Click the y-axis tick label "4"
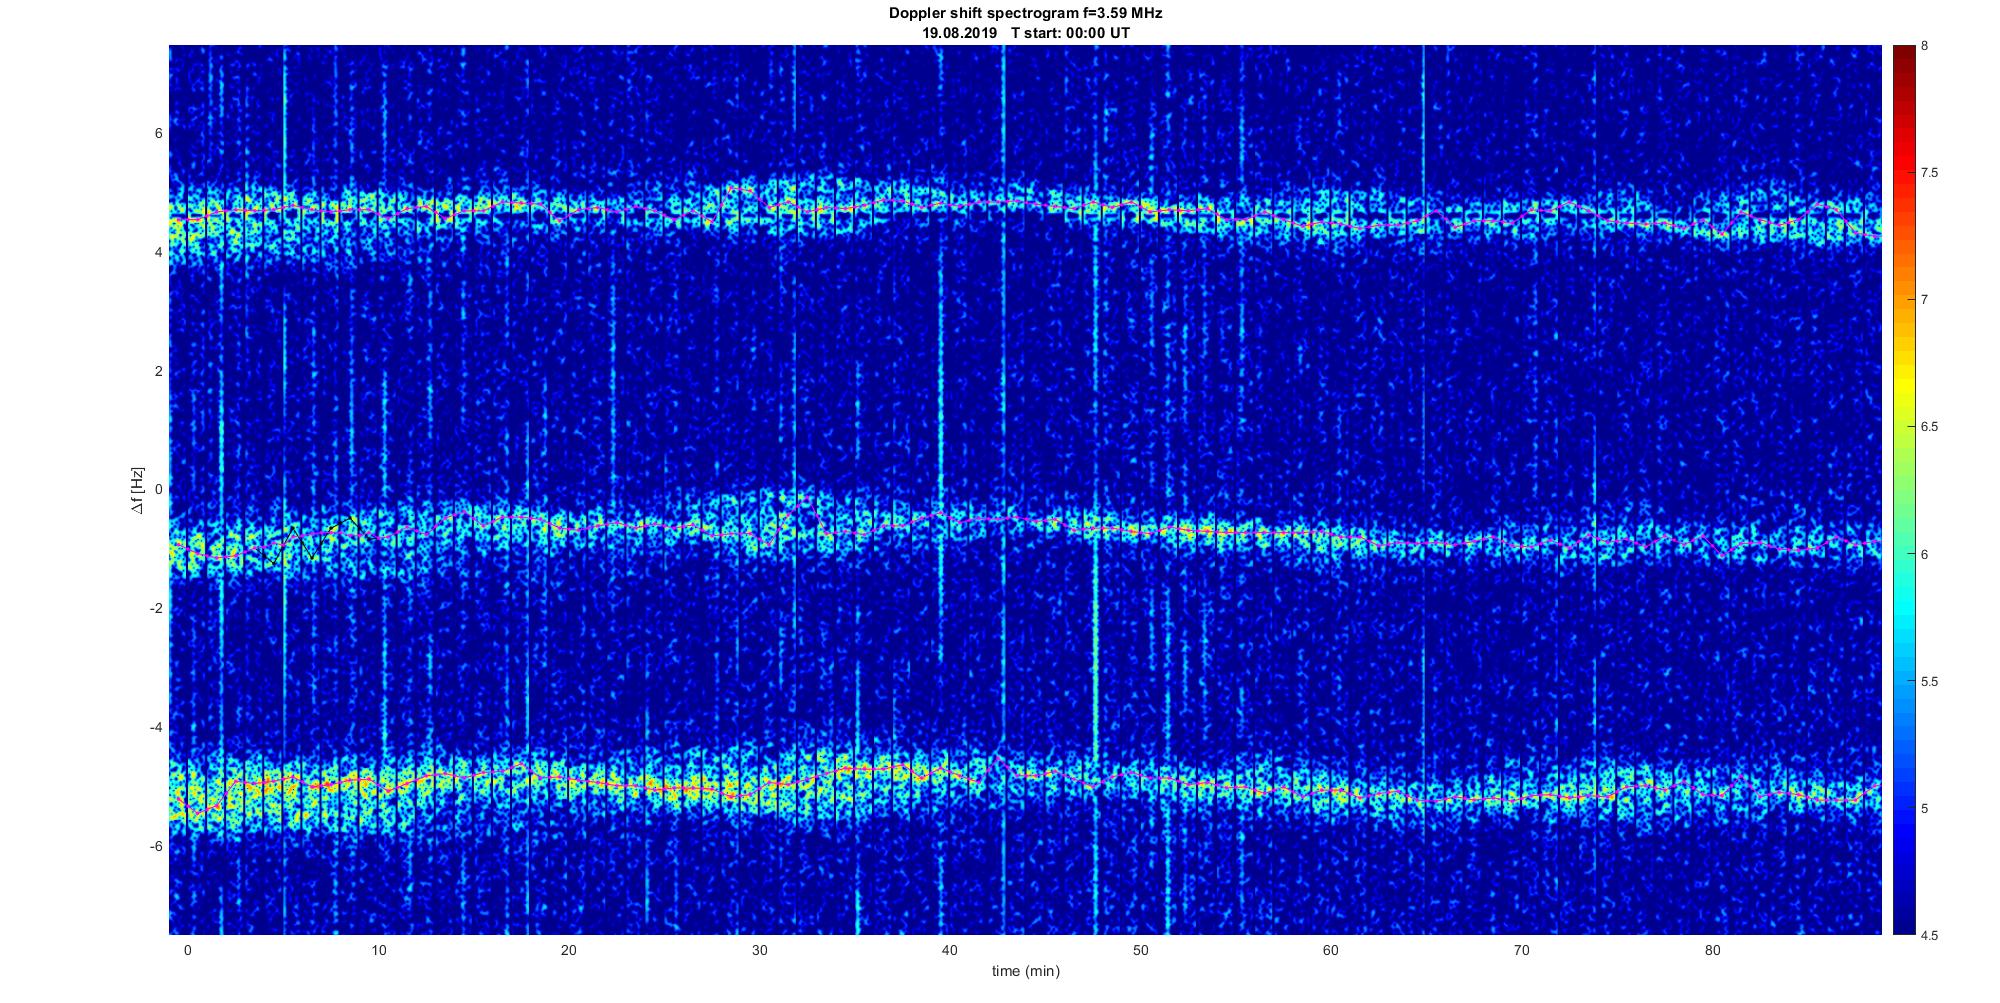2000x1003 pixels. pyautogui.click(x=158, y=252)
